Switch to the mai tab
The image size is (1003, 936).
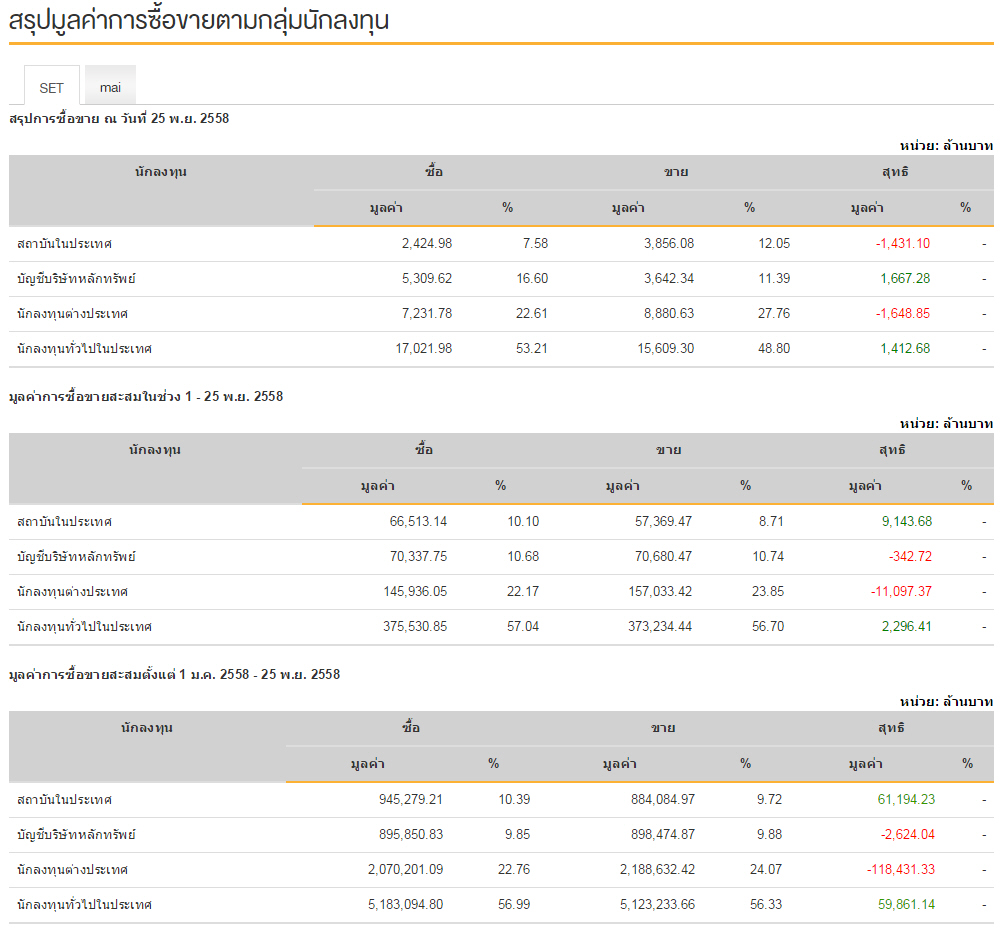(x=110, y=85)
